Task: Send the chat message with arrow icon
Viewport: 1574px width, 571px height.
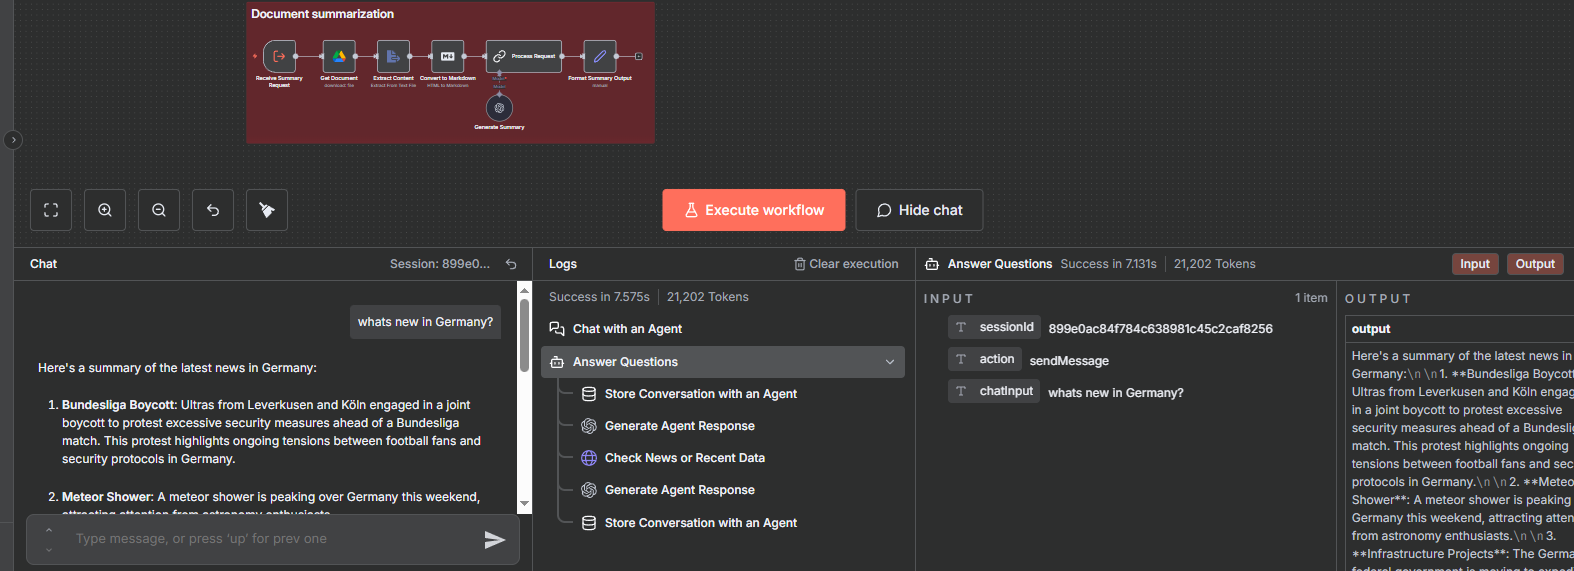Action: coord(494,540)
